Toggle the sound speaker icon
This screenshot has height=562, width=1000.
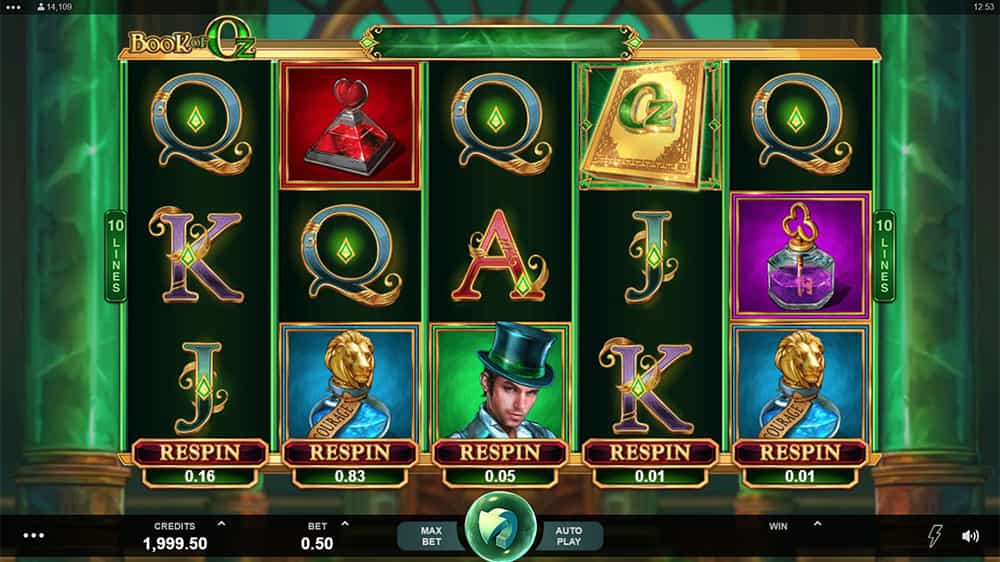[x=970, y=536]
